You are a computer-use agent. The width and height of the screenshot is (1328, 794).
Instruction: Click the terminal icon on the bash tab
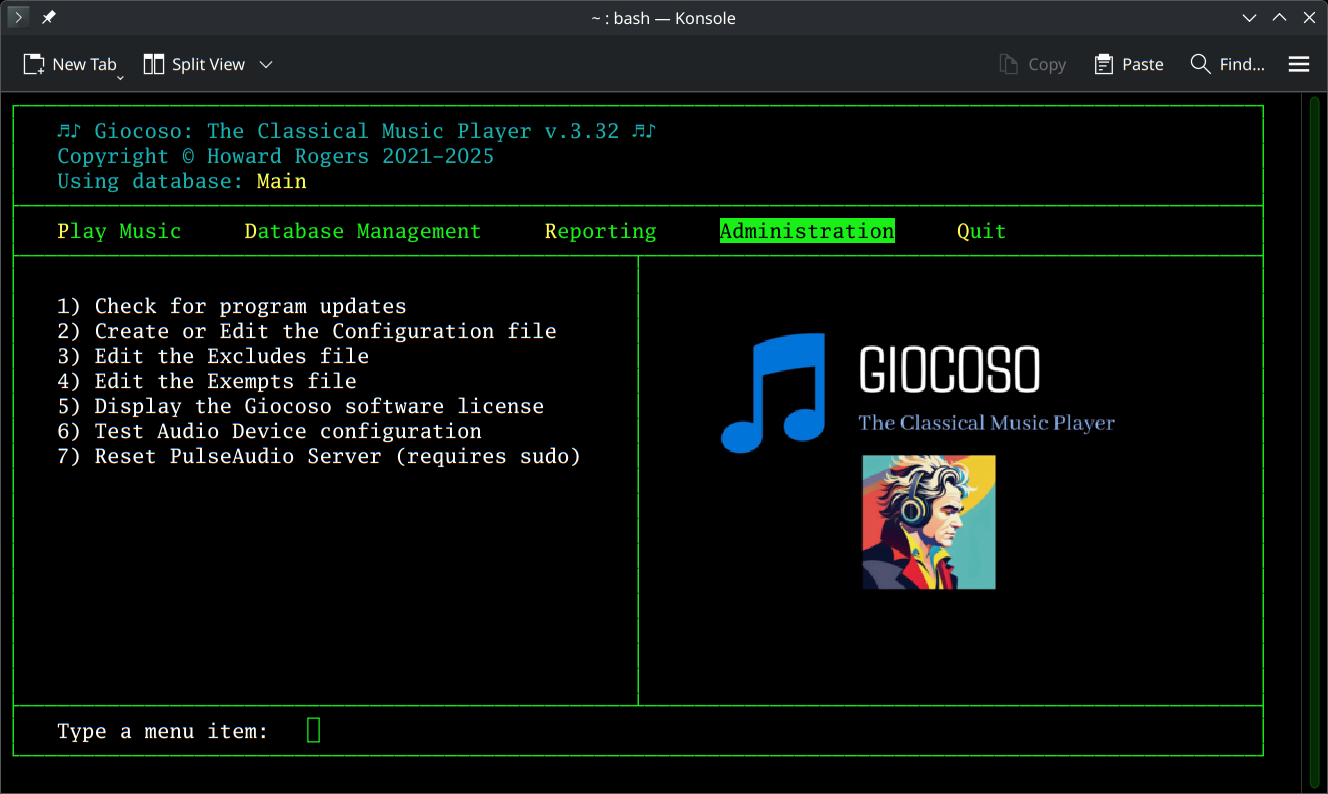pos(18,17)
